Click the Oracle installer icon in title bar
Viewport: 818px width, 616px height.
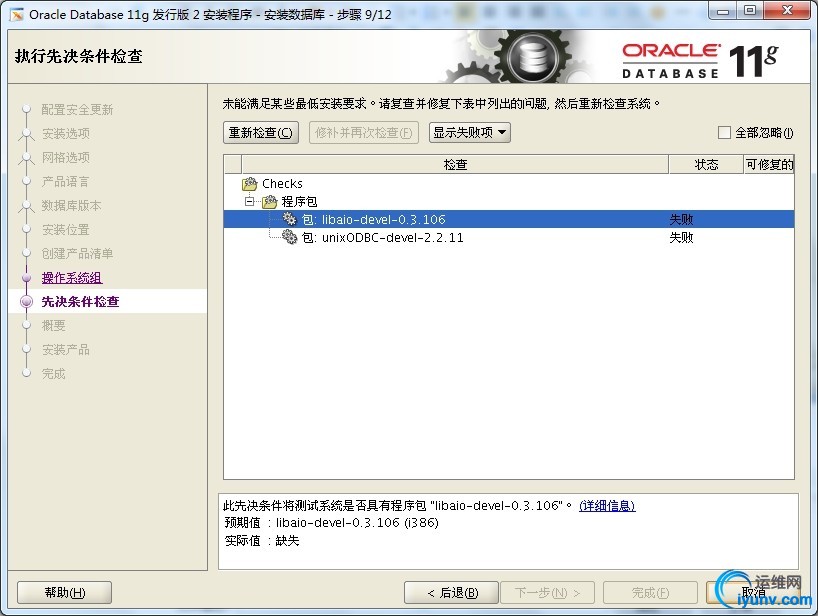(17, 15)
